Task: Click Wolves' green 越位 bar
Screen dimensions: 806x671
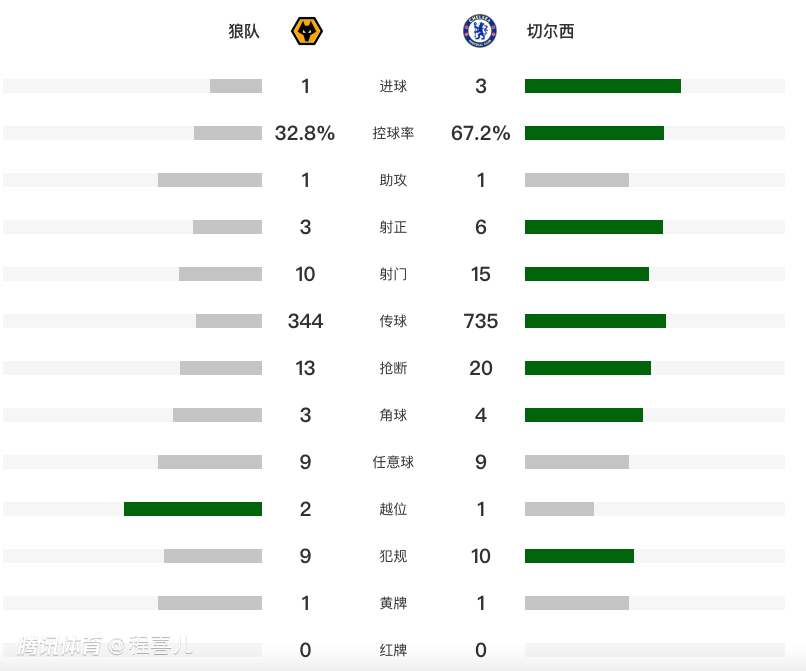Action: [193, 509]
